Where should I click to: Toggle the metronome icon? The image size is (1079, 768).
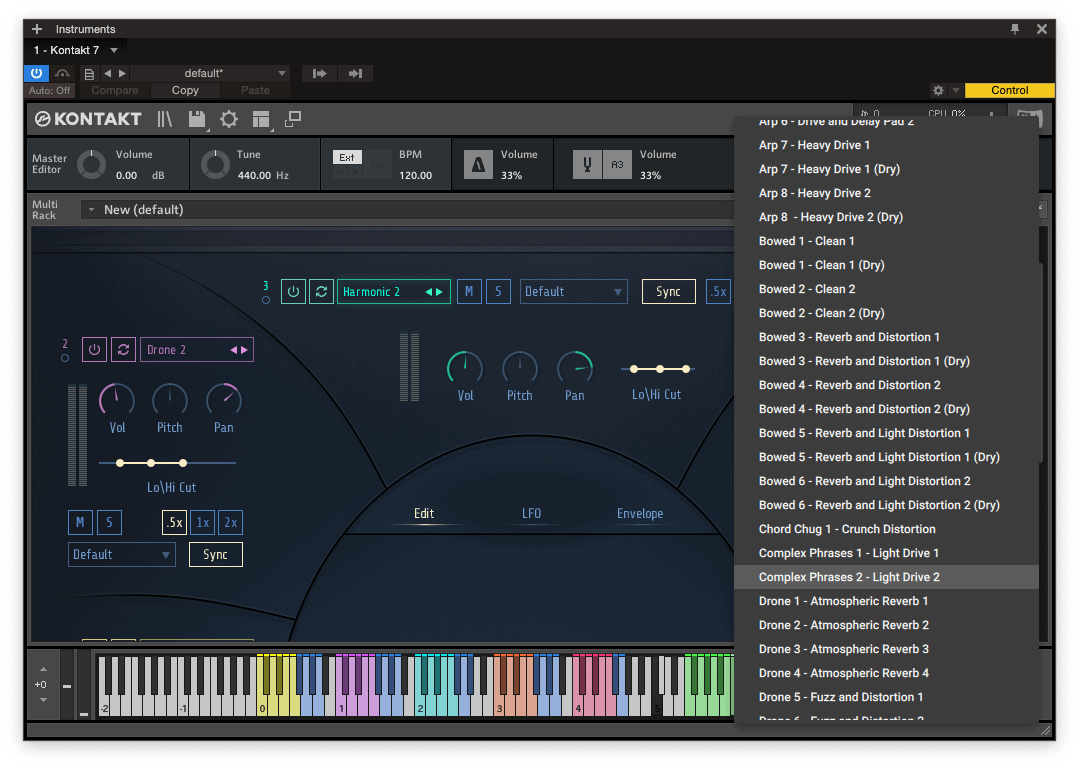point(478,164)
